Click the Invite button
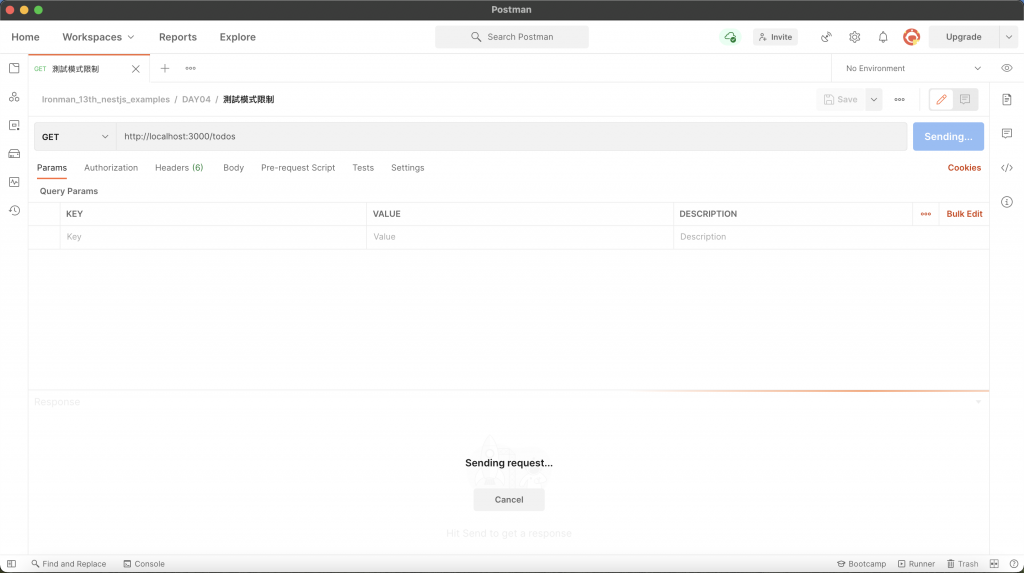 pyautogui.click(x=775, y=37)
